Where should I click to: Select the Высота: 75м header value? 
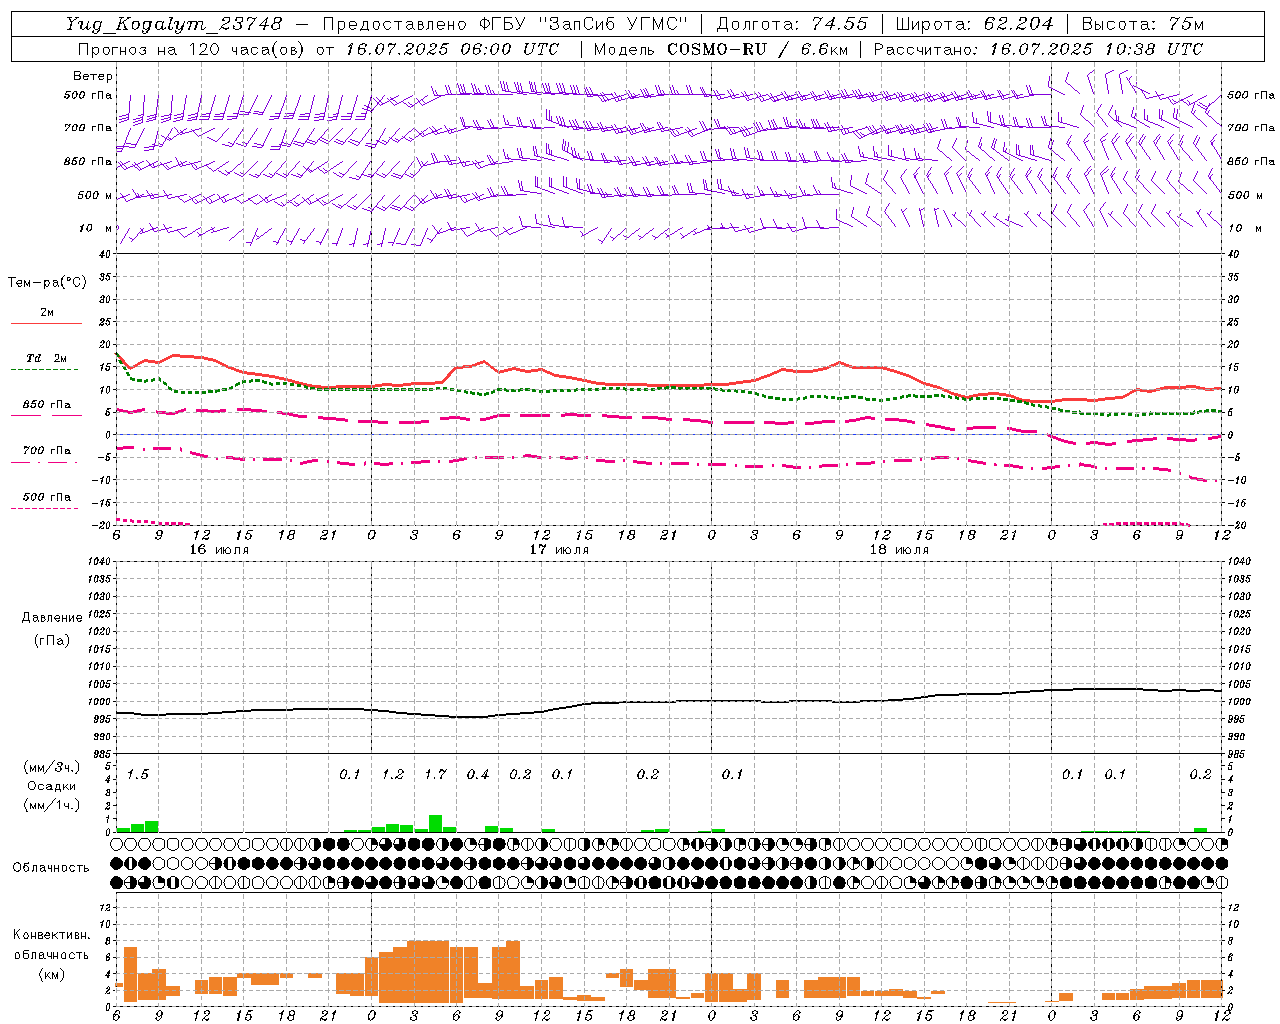point(1142,24)
